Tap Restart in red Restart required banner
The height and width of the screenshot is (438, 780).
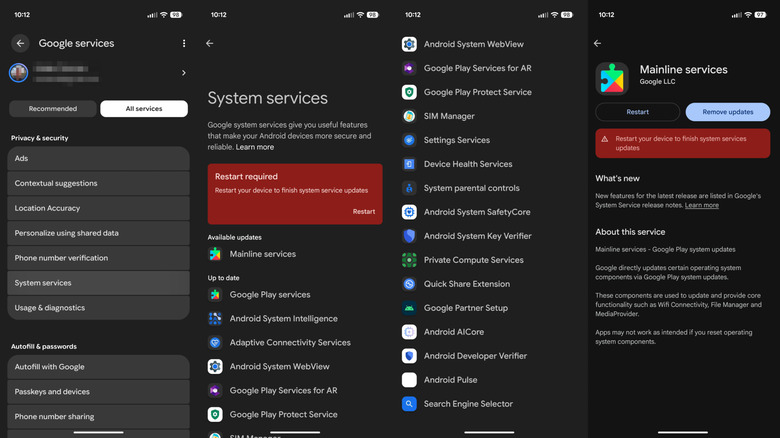pyautogui.click(x=364, y=212)
